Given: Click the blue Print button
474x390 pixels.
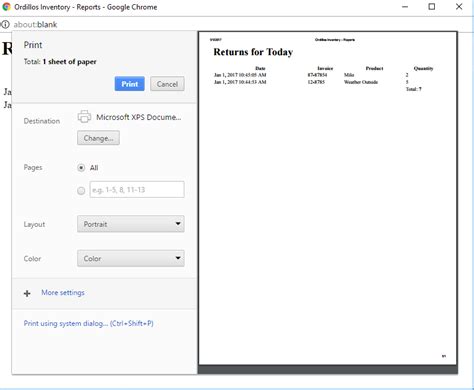Looking at the screenshot, I should tap(129, 84).
